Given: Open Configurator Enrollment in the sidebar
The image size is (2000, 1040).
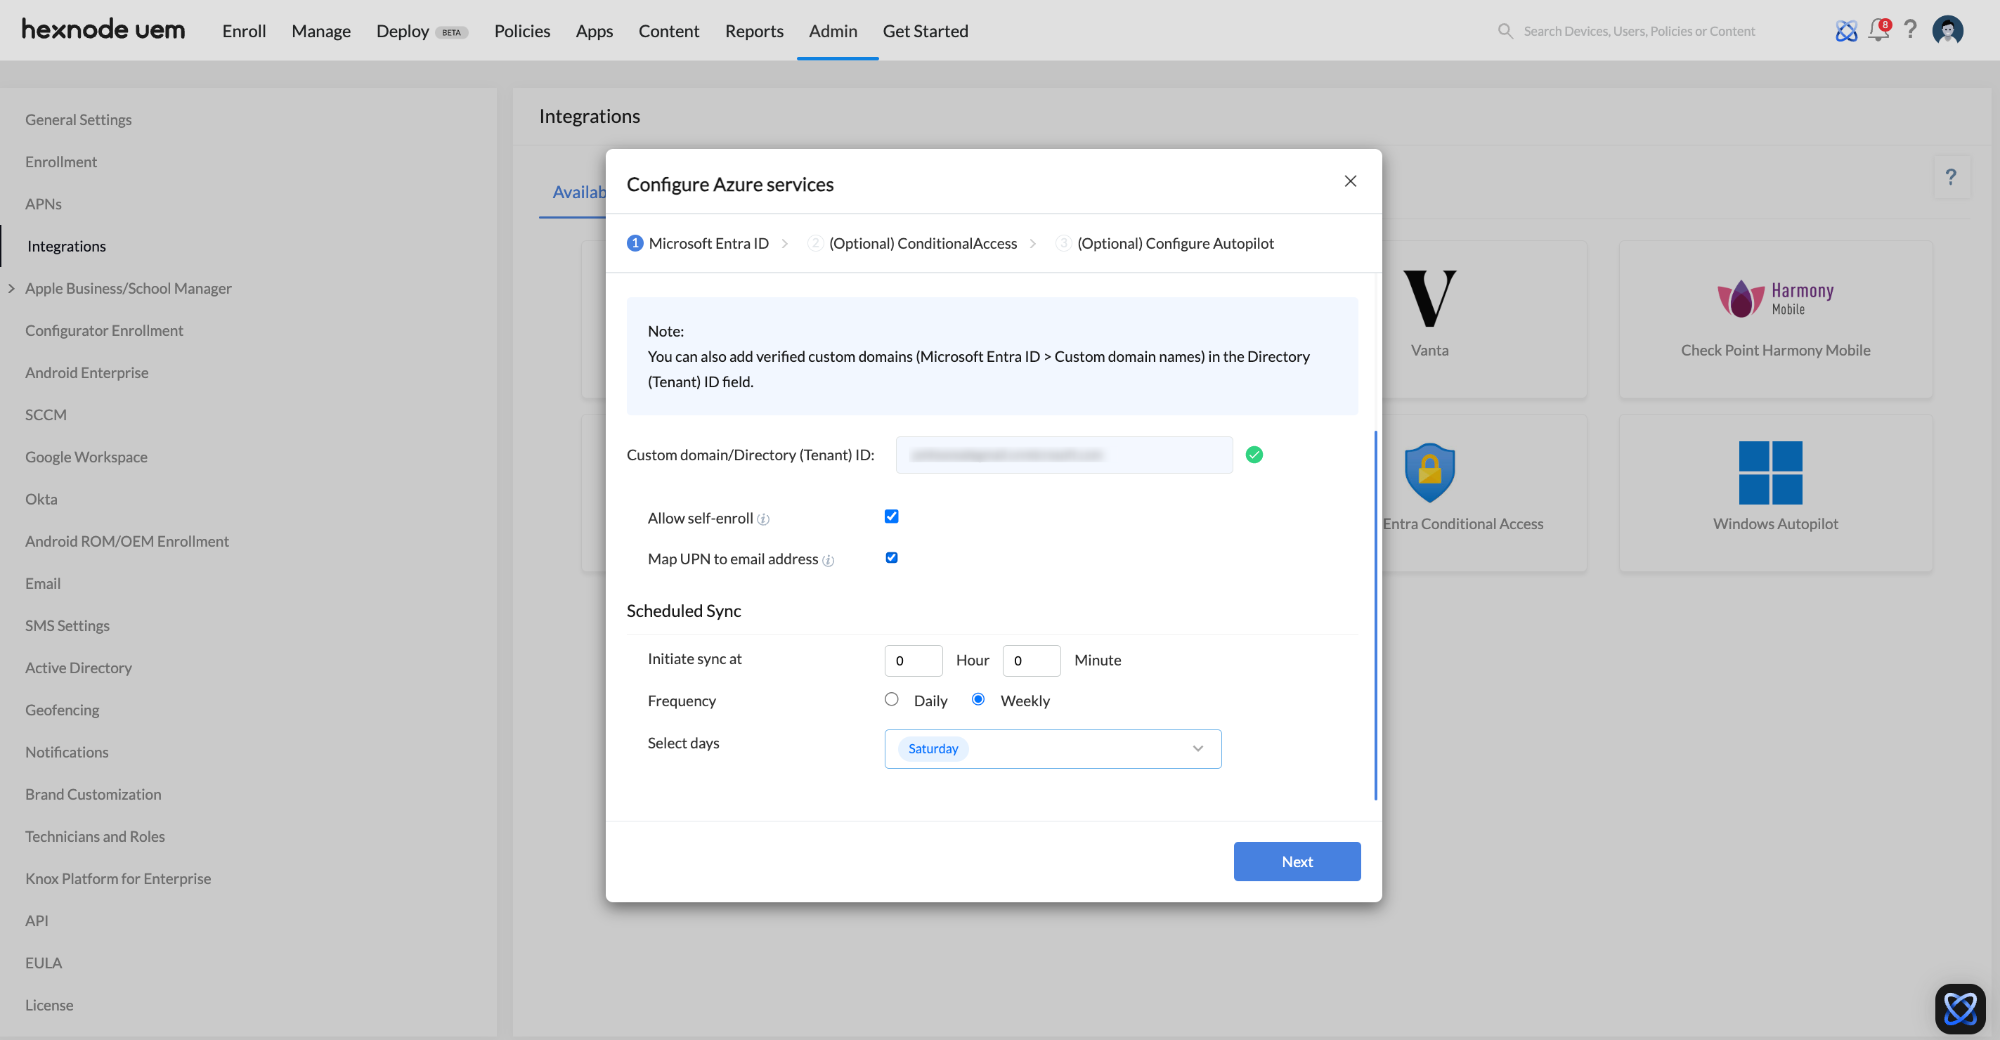Looking at the screenshot, I should [104, 331].
